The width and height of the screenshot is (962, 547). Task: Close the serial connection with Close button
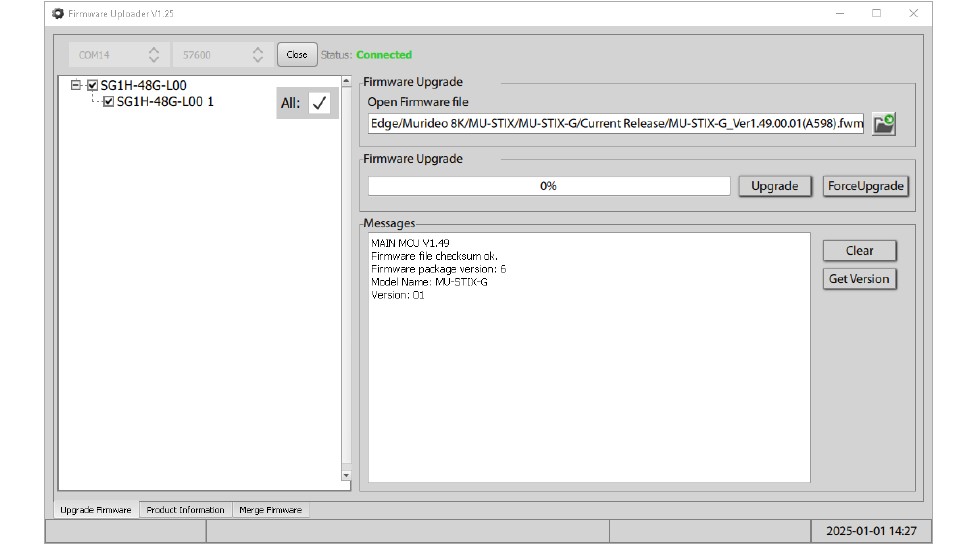pos(297,55)
